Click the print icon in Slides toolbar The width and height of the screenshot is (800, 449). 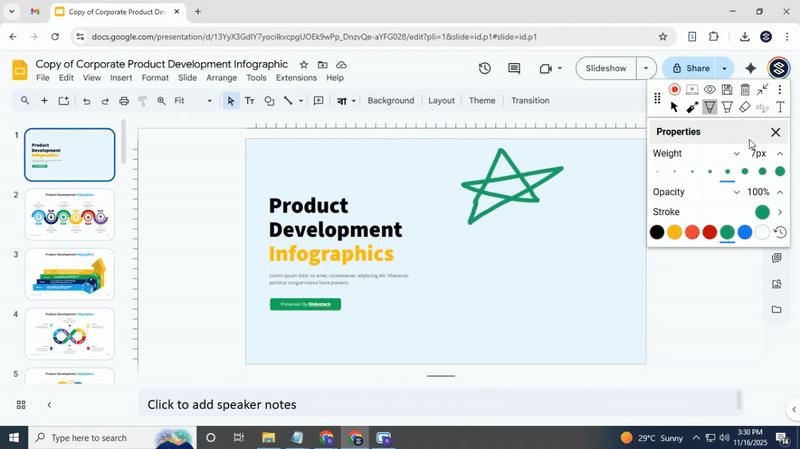[124, 101]
